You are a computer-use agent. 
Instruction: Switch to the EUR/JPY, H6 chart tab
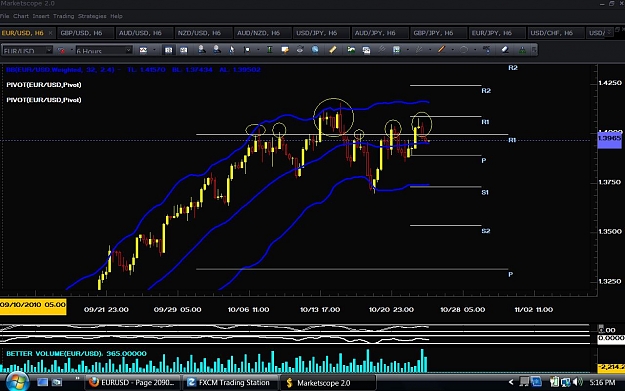click(497, 33)
